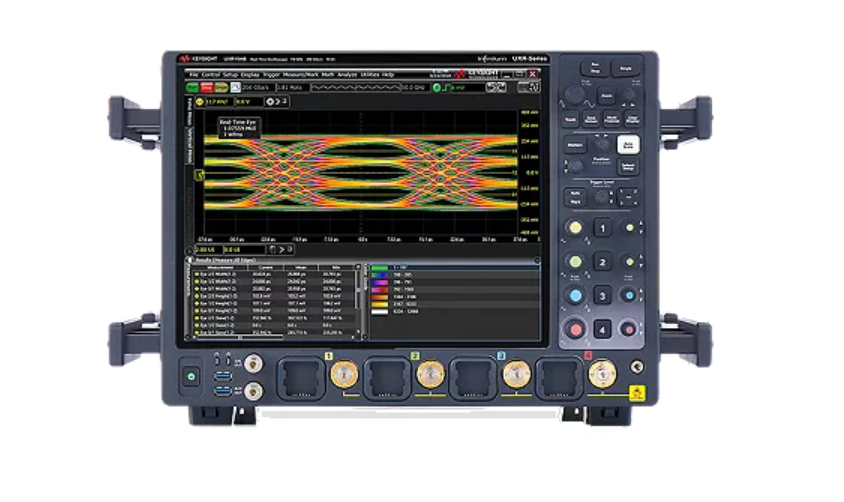Viewport: 844px width, 502px height.
Task: Click the Trigger Level knob
Action: [x=601, y=197]
